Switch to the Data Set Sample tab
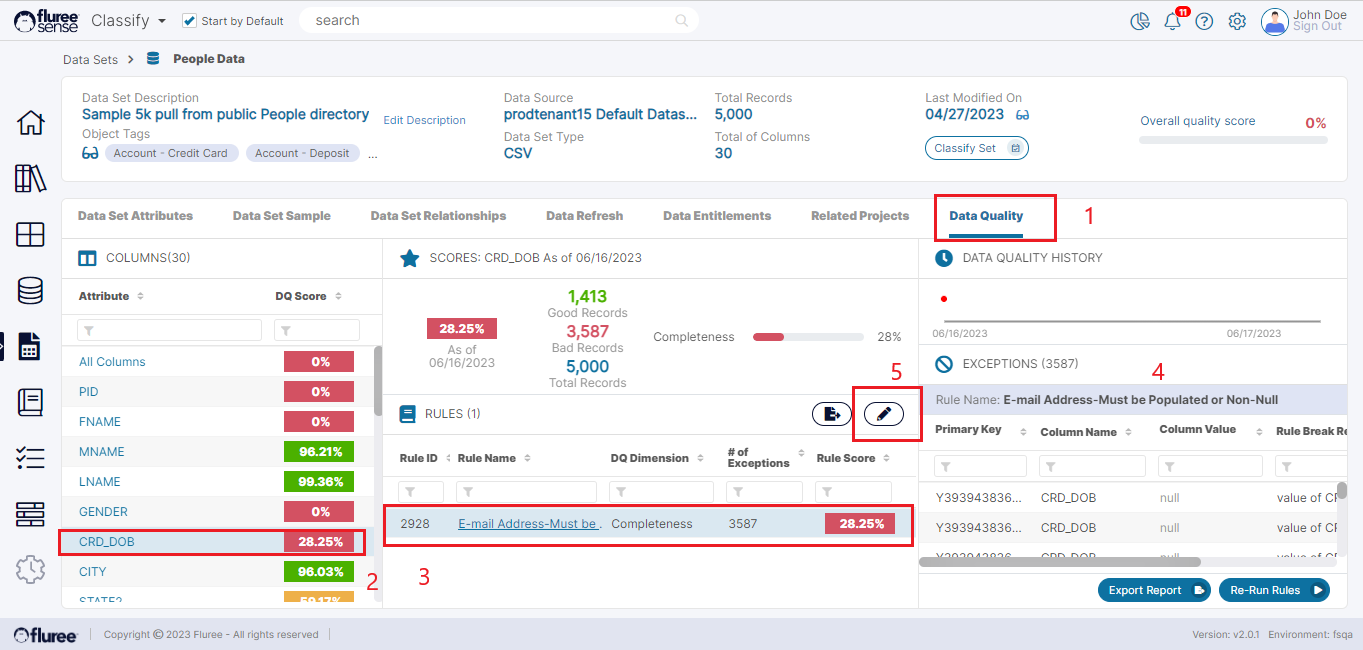Screen dimensions: 1363x650 click(281, 216)
